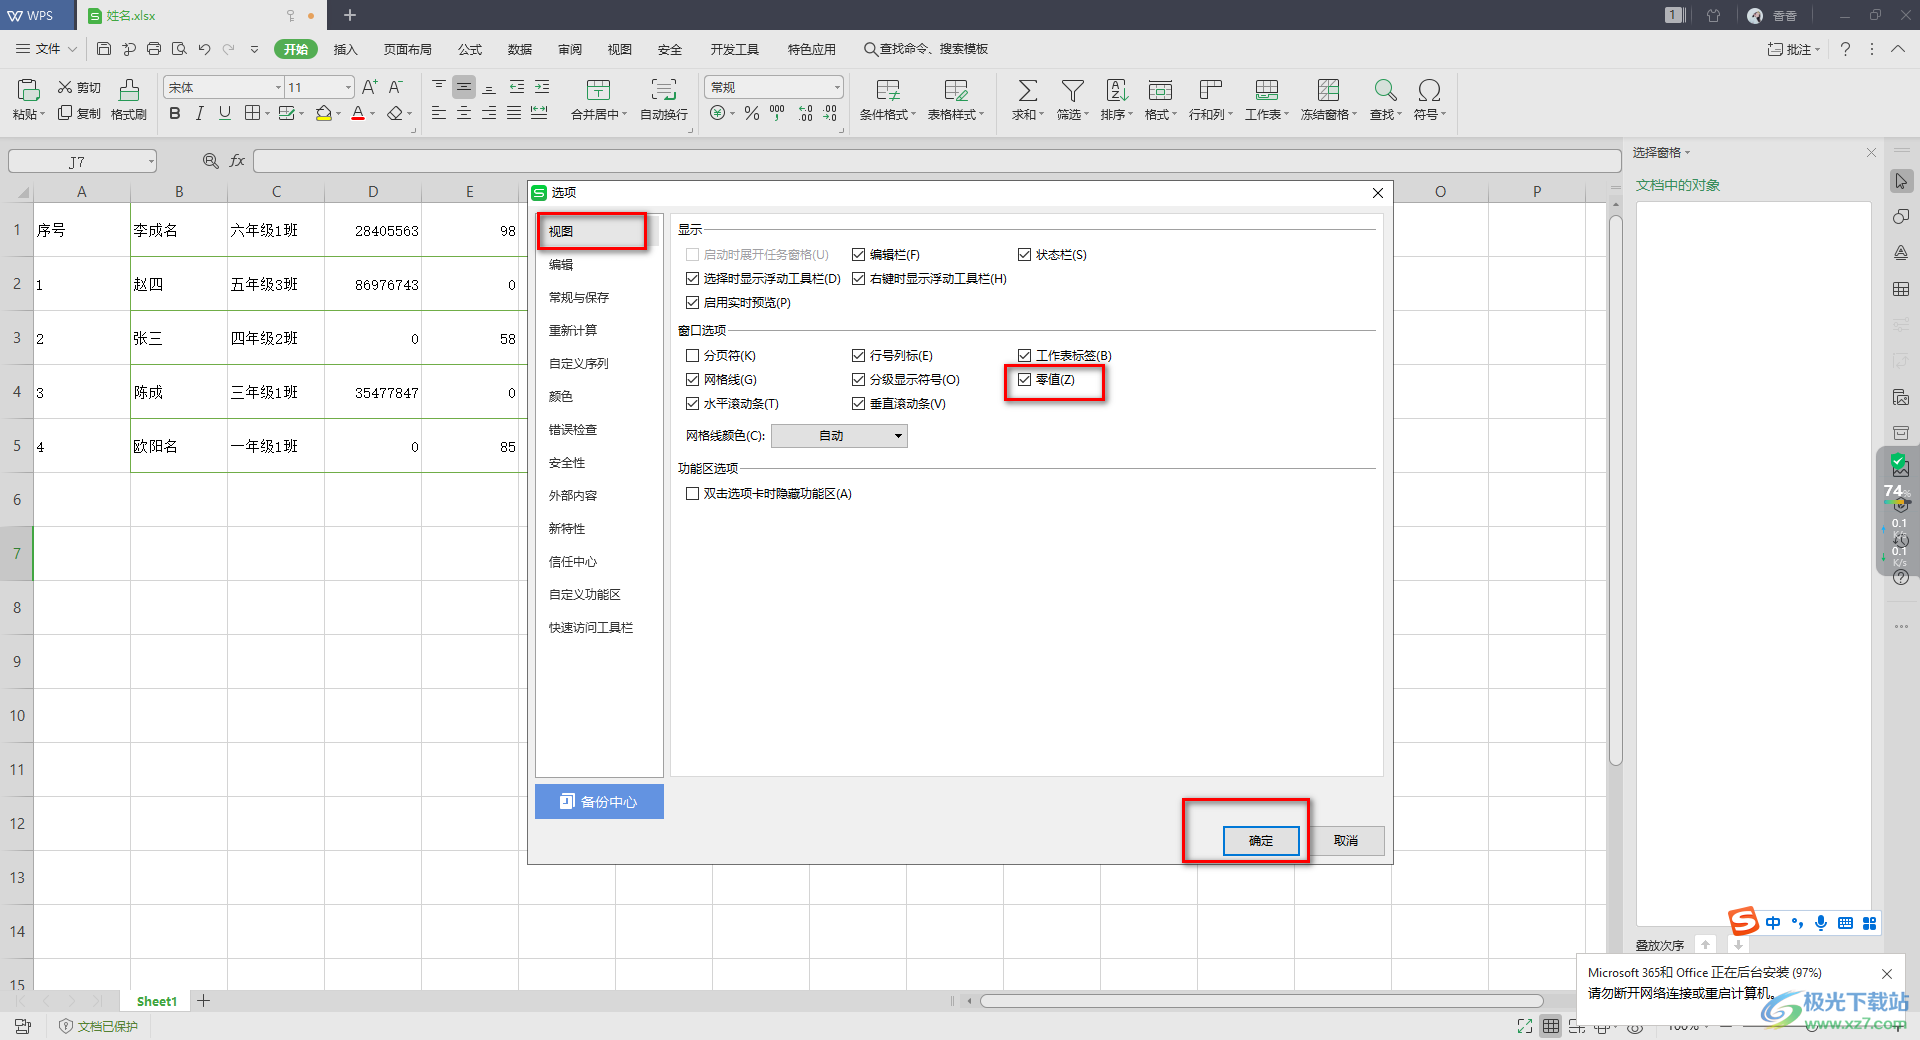Toggle bold formatting button
This screenshot has width=1920, height=1040.
click(x=175, y=114)
